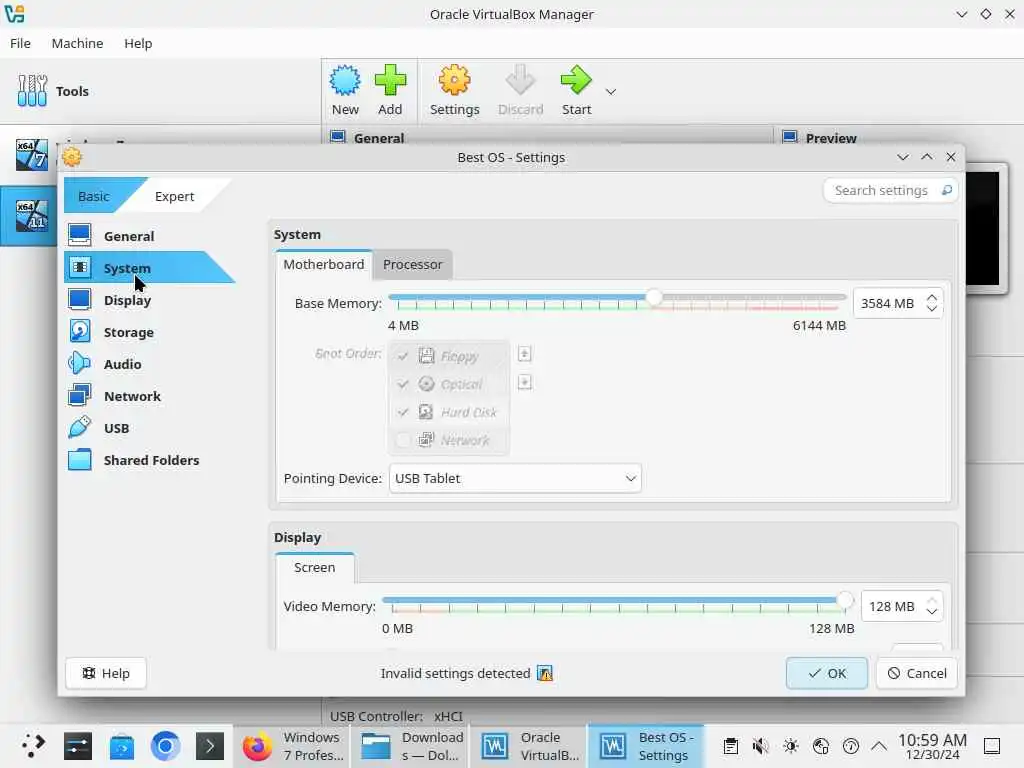Click the clipboard icon in the system tray
Image resolution: width=1024 pixels, height=768 pixels.
(731, 746)
